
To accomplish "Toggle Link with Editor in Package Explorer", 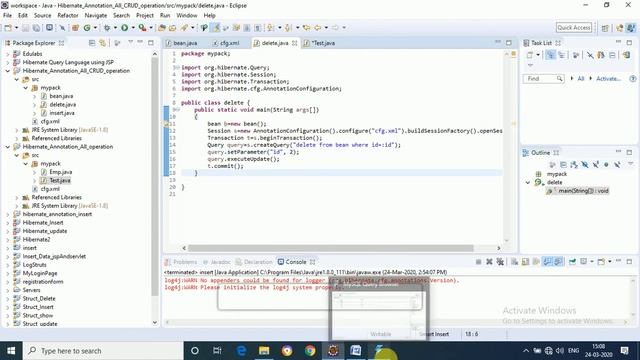I will point(102,43).
